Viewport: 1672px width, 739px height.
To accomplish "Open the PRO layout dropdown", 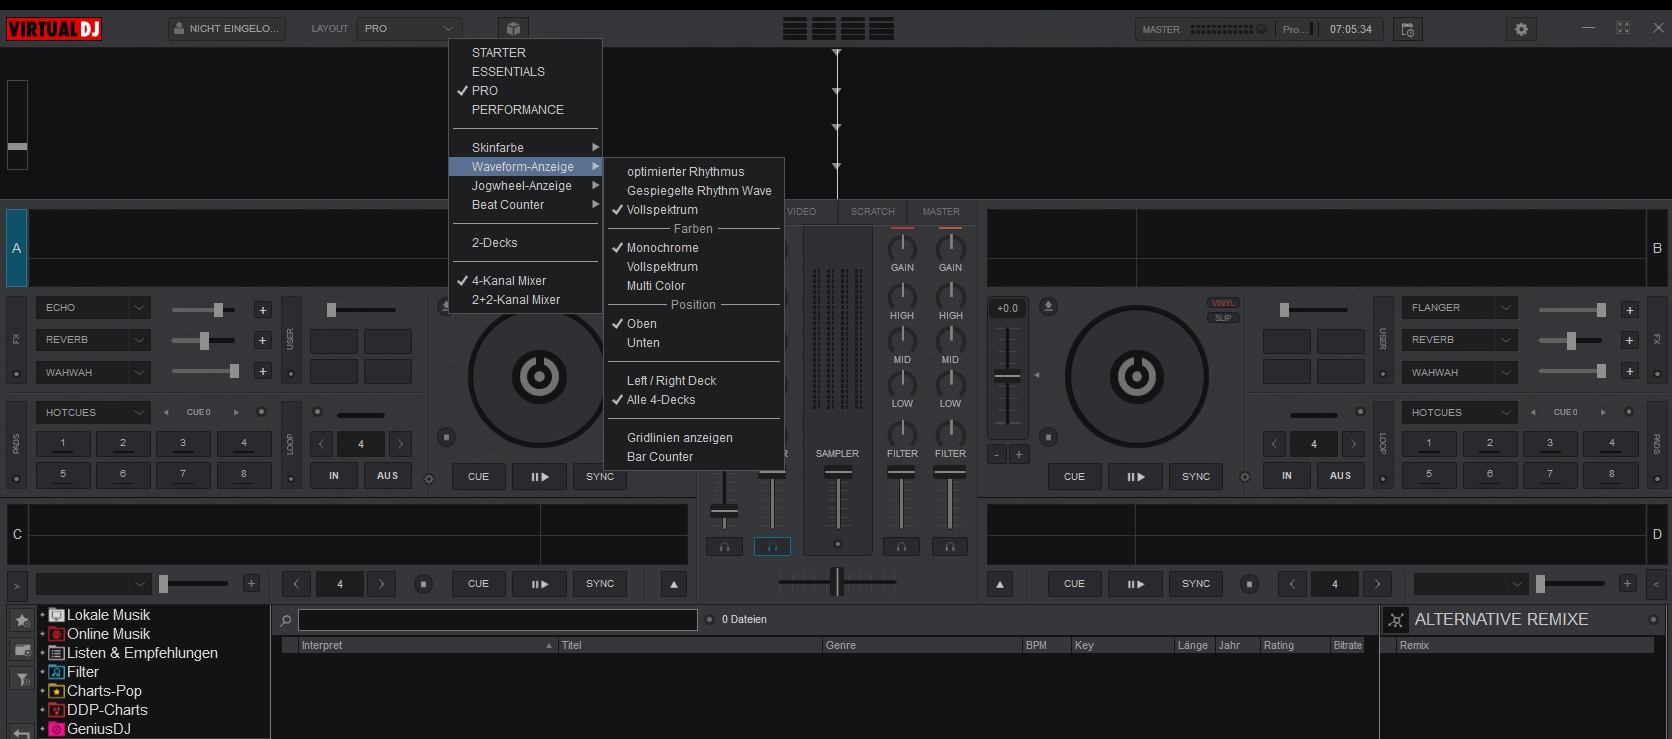I will pos(409,29).
